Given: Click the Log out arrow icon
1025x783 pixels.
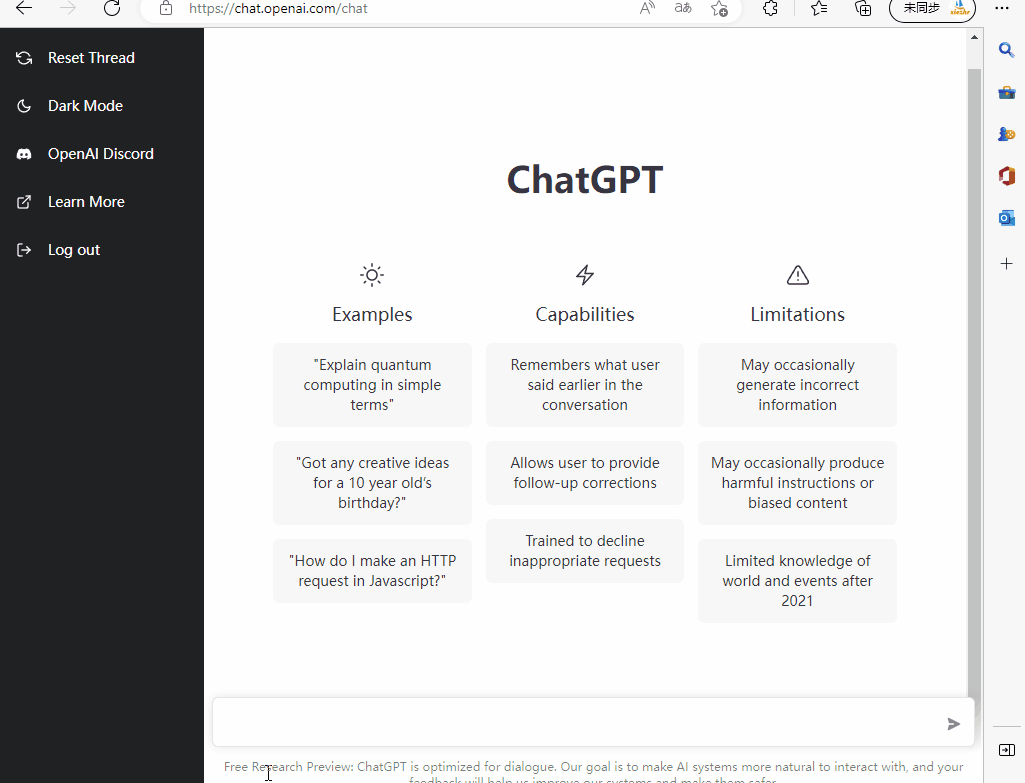Looking at the screenshot, I should pyautogui.click(x=24, y=250).
